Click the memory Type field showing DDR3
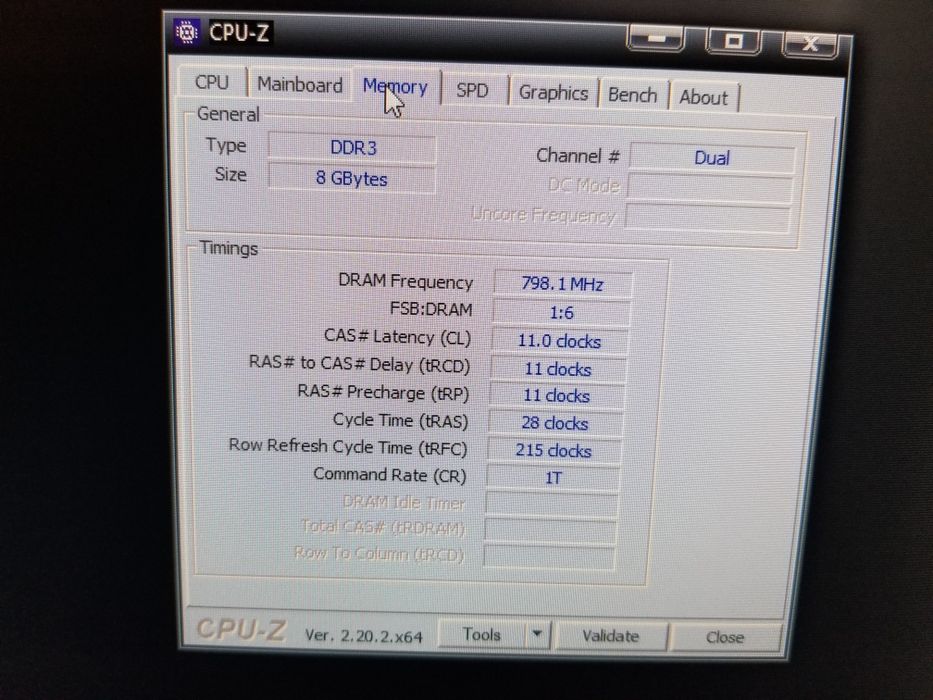This screenshot has height=700, width=933. [352, 148]
